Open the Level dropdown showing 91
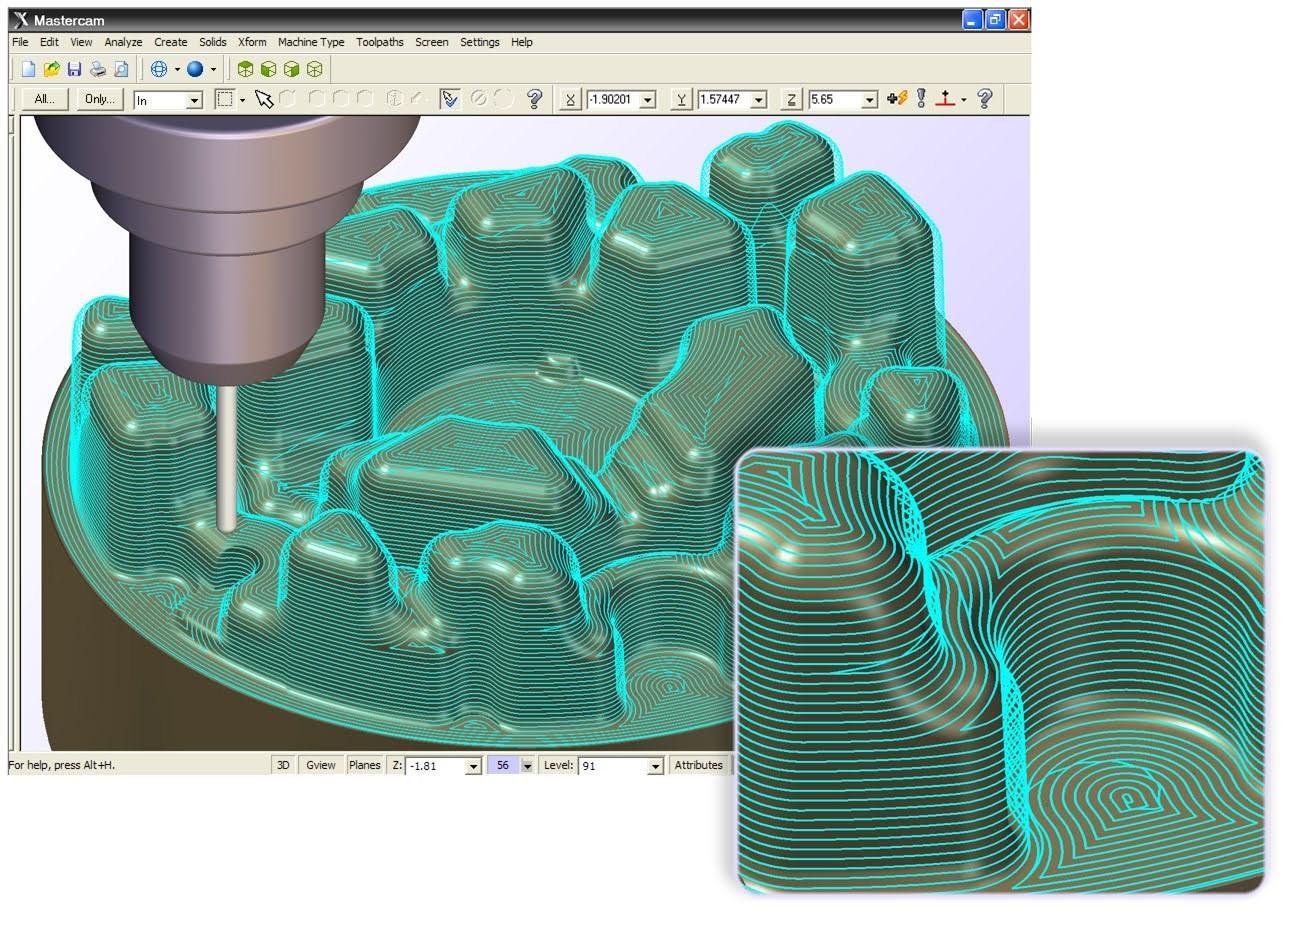Viewport: 1313px width, 942px height. coord(655,766)
